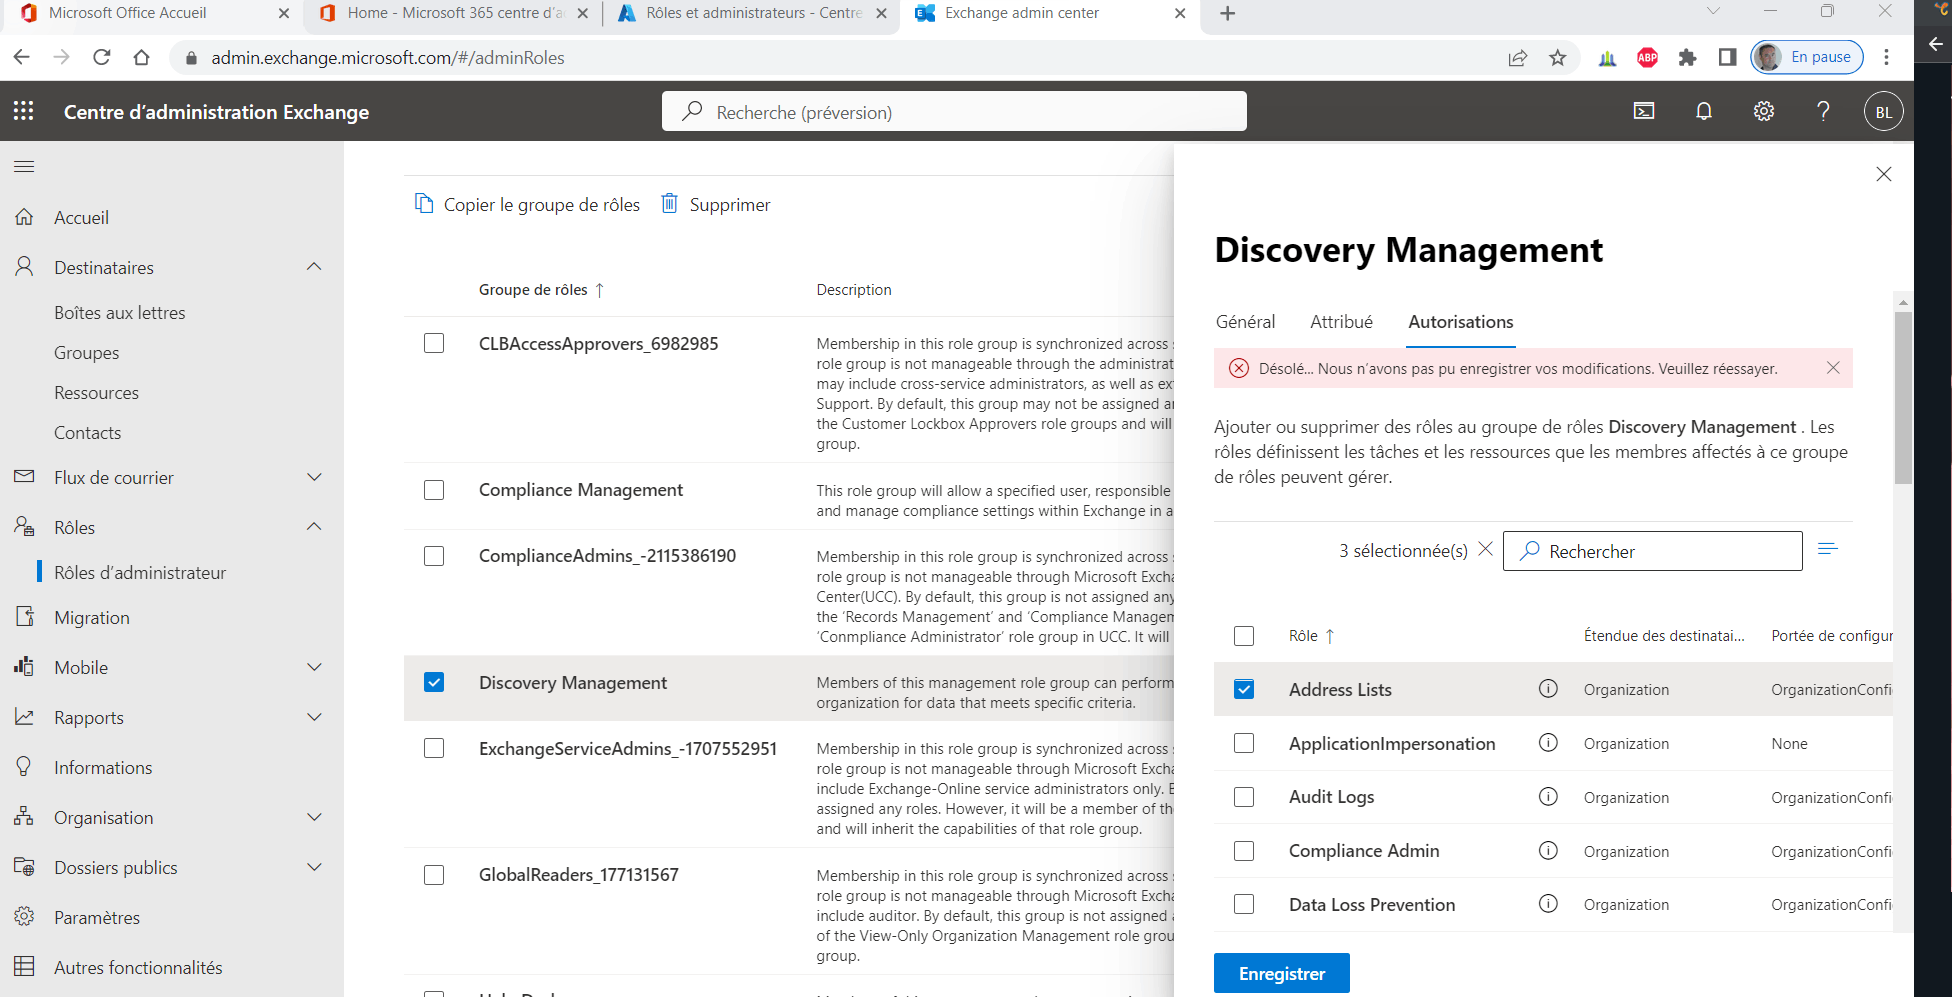Click the Recherche (préversion) search box
This screenshot has width=1952, height=997.
coord(954,111)
